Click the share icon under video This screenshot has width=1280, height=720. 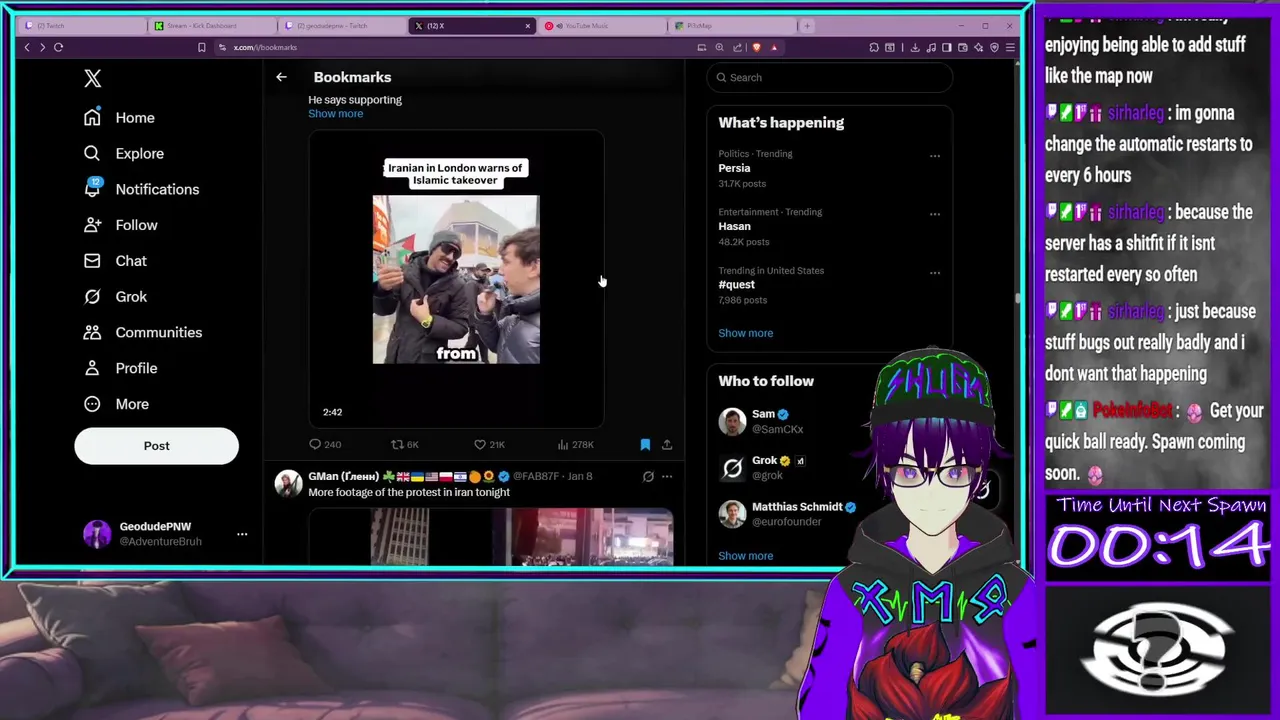pyautogui.click(x=667, y=445)
